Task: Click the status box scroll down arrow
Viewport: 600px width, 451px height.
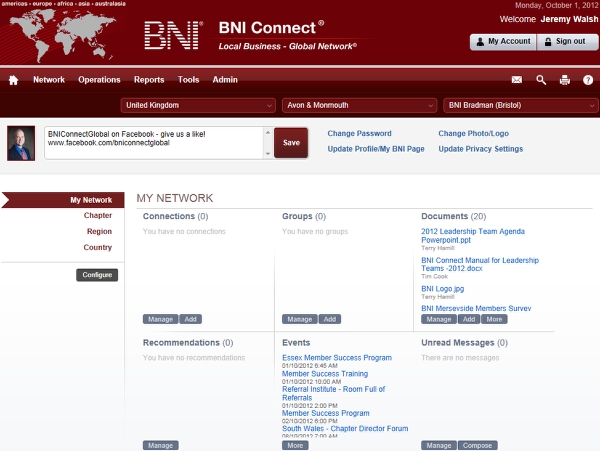Action: (268, 154)
